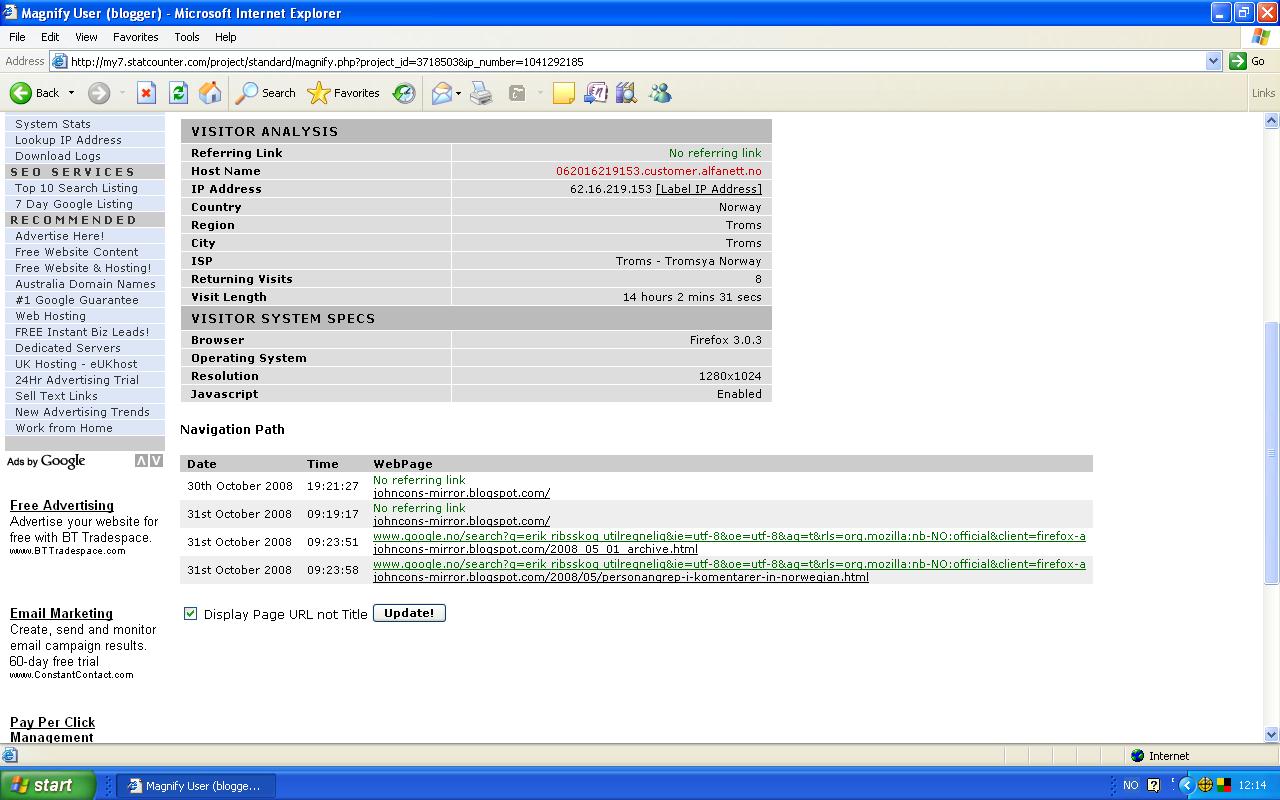Click the Start button
This screenshot has width=1280, height=800.
tap(47, 785)
